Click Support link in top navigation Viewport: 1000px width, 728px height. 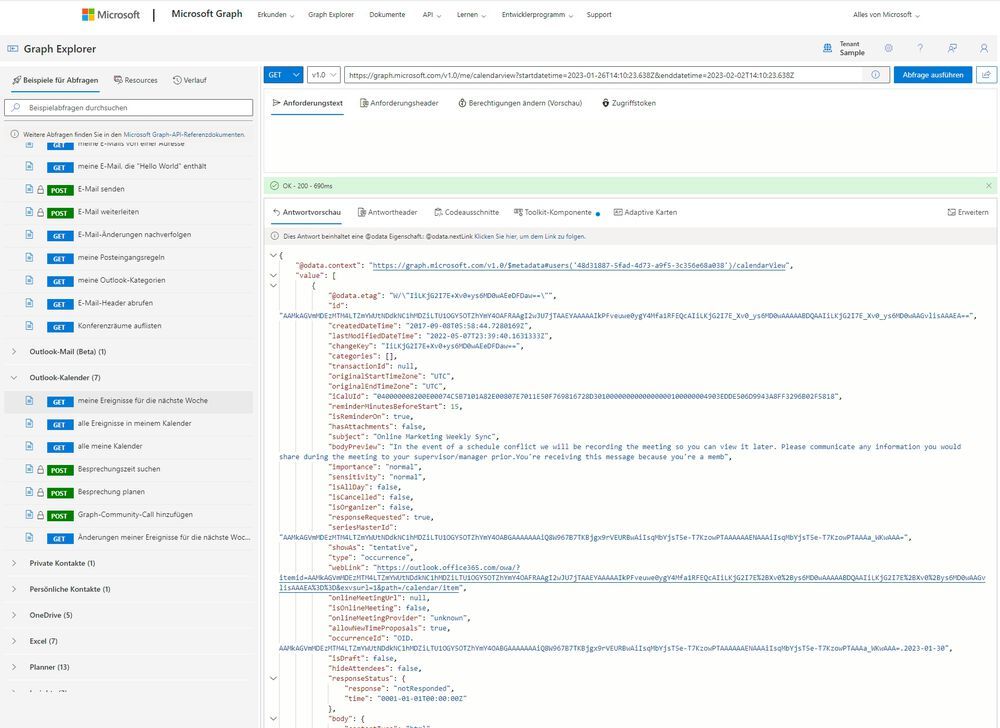[x=599, y=15]
